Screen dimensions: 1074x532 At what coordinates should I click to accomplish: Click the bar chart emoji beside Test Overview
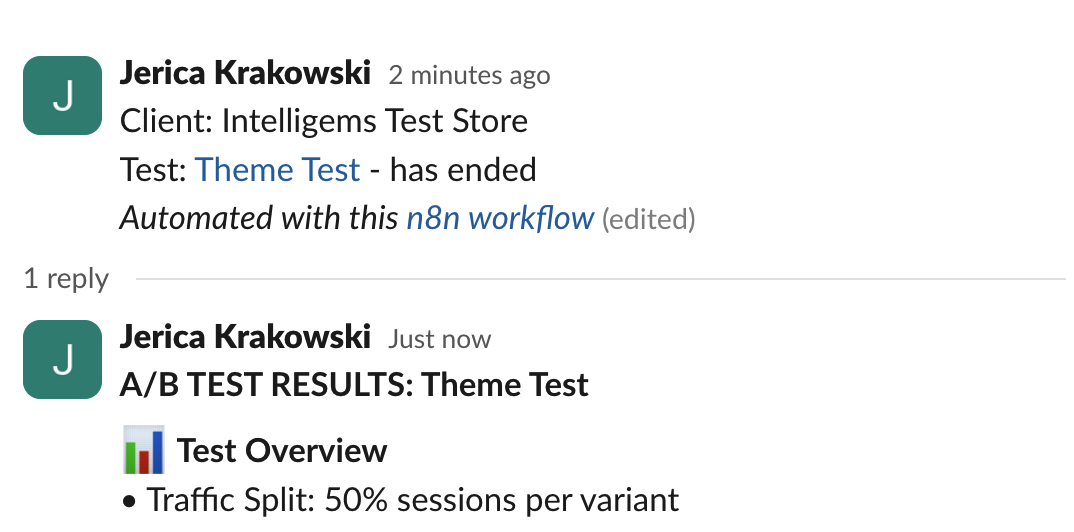tap(143, 450)
